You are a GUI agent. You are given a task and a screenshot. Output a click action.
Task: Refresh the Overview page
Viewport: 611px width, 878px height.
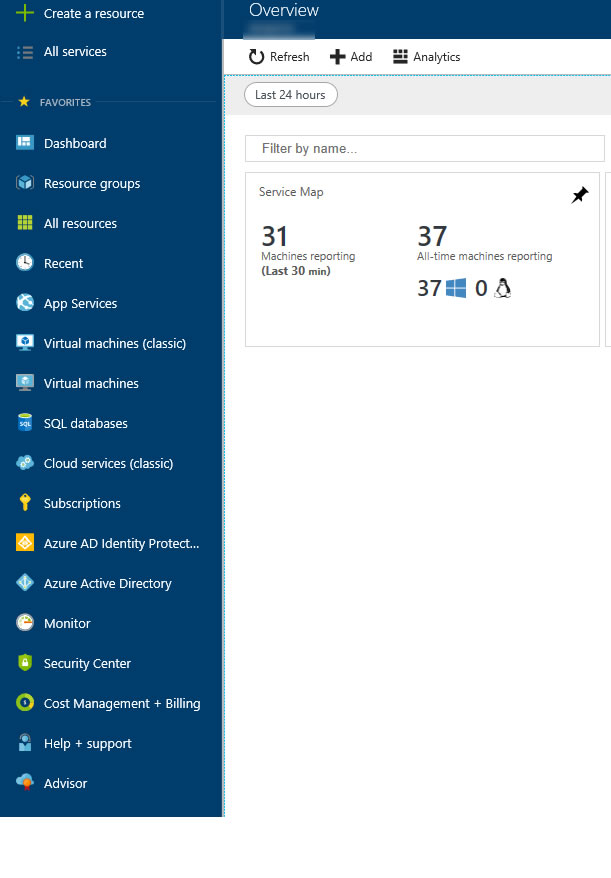pos(279,57)
